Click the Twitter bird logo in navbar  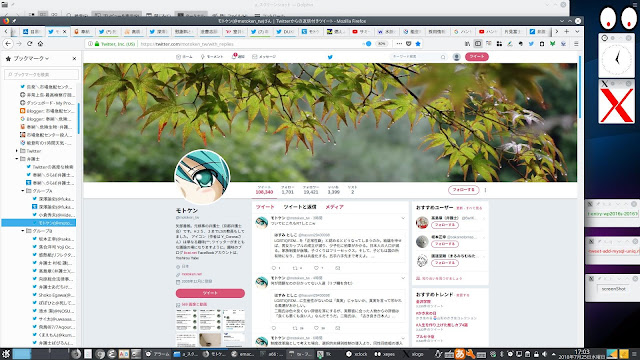(x=330, y=57)
